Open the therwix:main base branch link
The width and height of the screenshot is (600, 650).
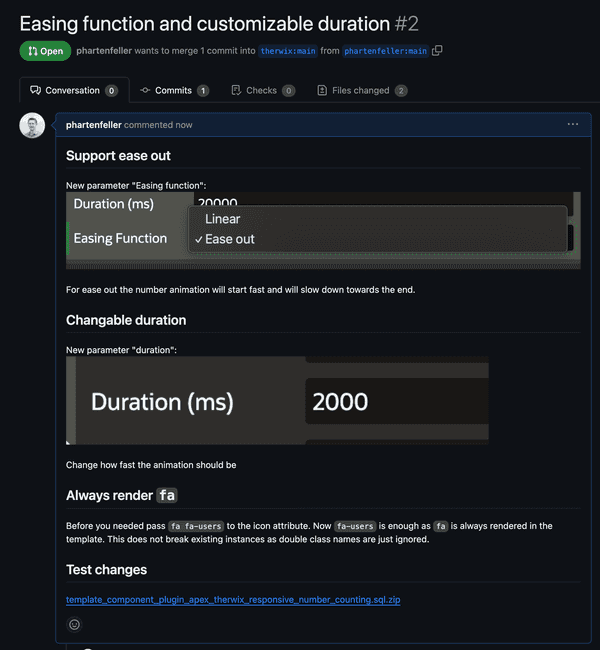click(x=287, y=51)
